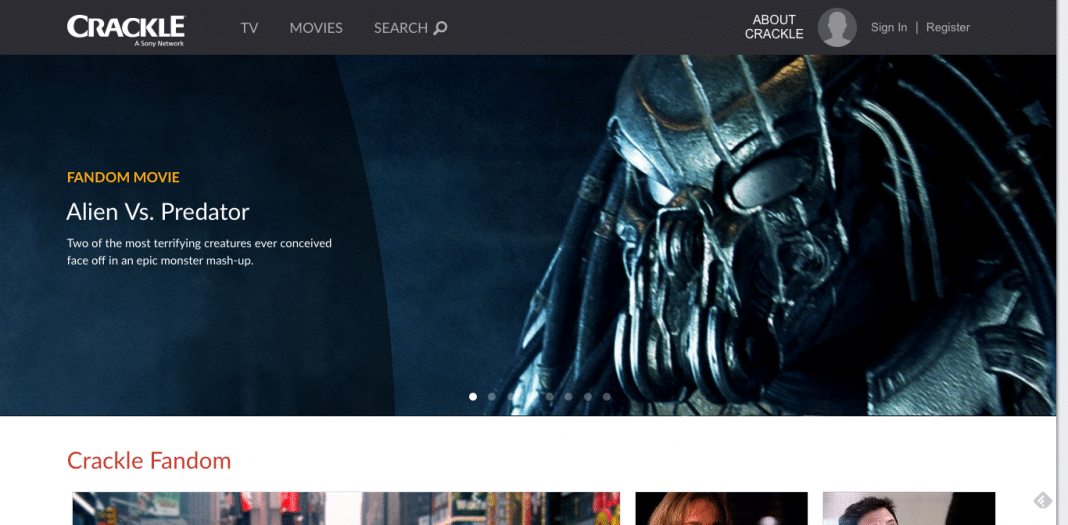Image resolution: width=1068 pixels, height=525 pixels.
Task: Open the dark-haired man thumbnail
Action: pos(909,508)
